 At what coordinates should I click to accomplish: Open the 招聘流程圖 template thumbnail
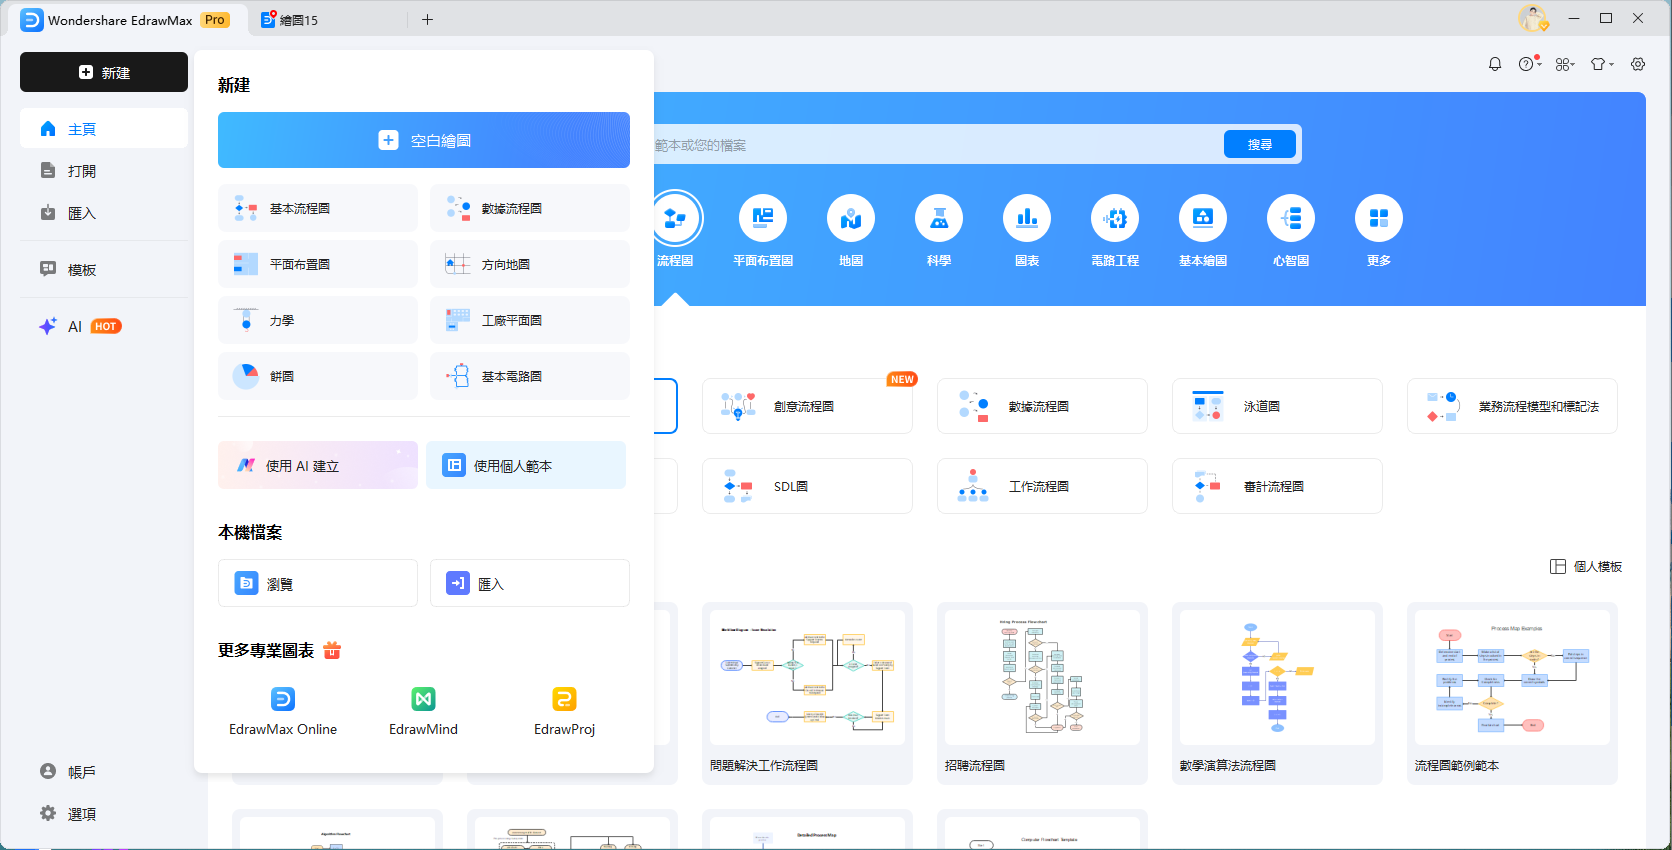(1042, 678)
